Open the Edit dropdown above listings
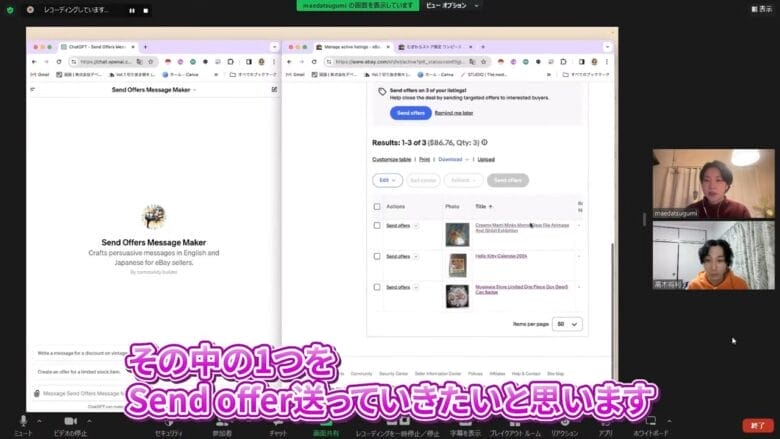 pos(387,180)
